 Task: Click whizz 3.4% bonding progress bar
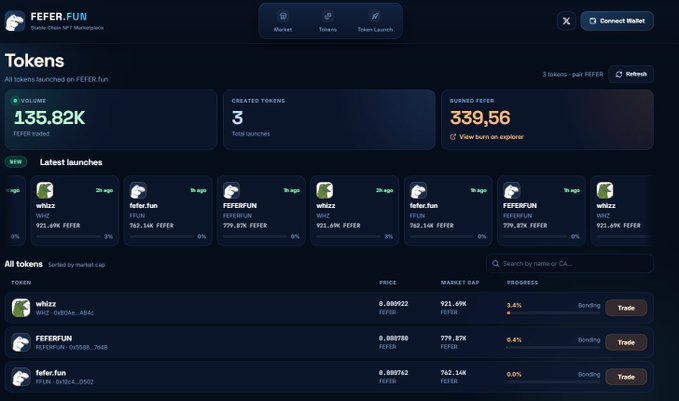coord(553,313)
